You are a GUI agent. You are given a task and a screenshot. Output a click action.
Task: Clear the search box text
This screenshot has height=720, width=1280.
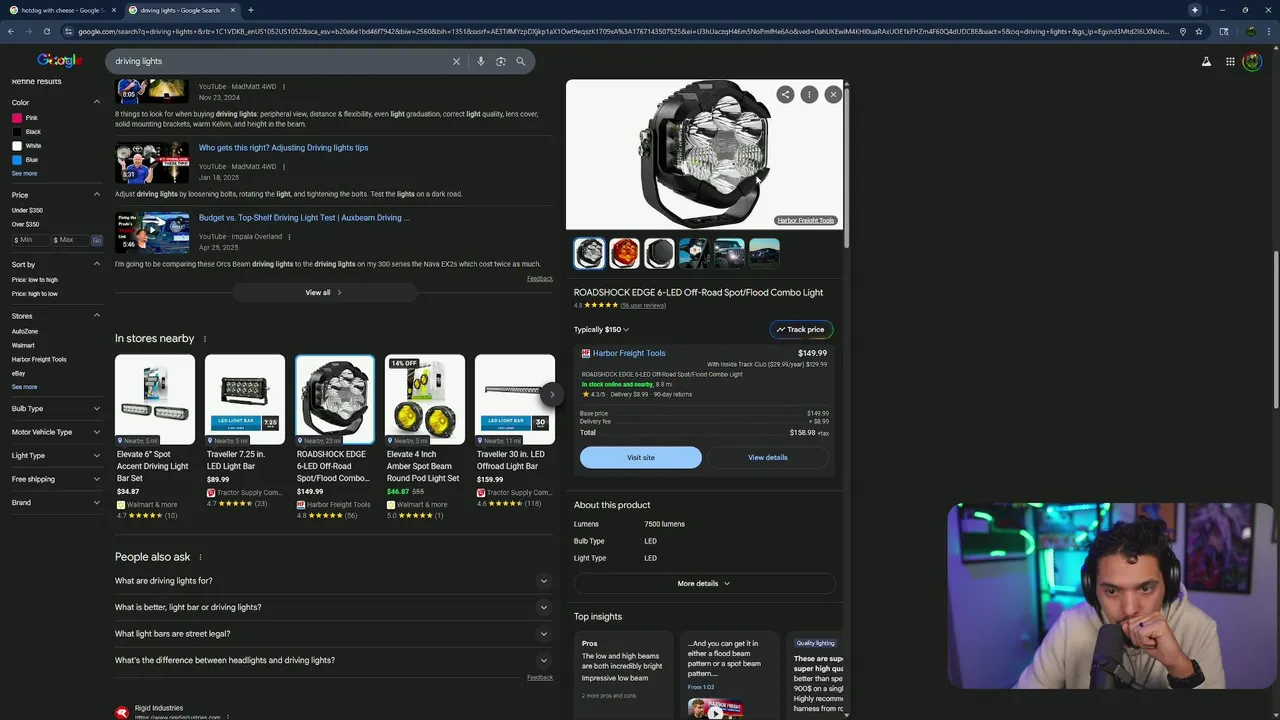tap(456, 61)
